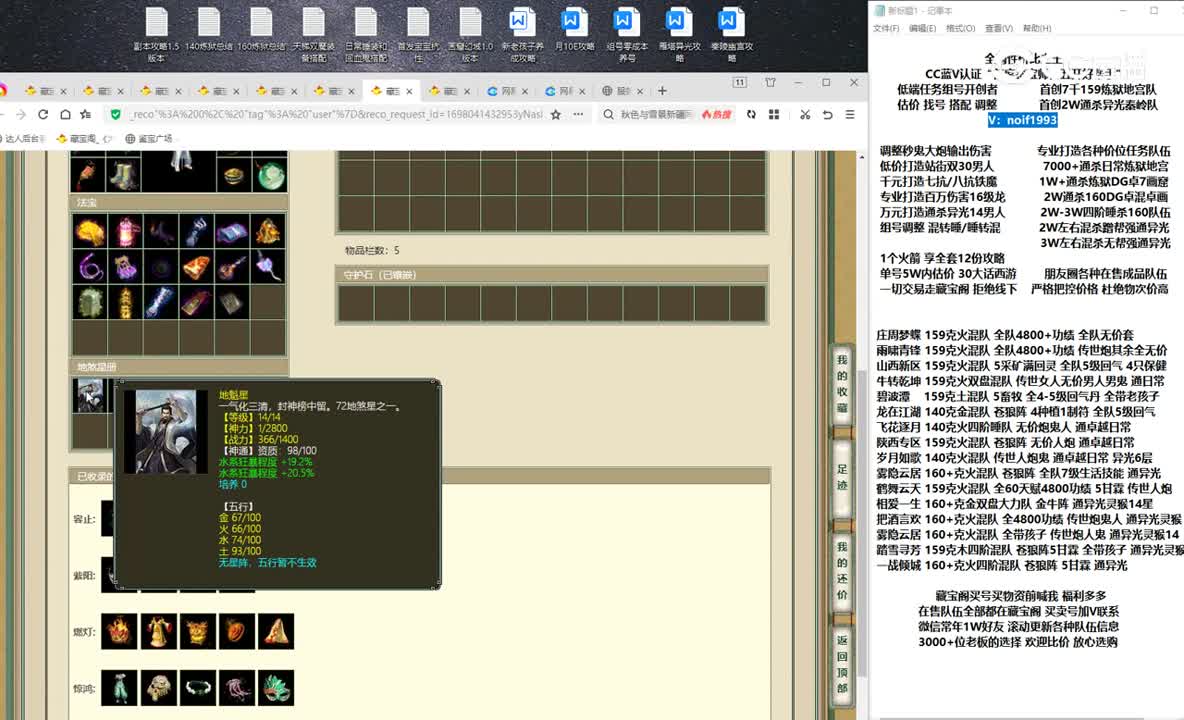Open the tab count 11 button
This screenshot has width=1184, height=720.
(739, 82)
